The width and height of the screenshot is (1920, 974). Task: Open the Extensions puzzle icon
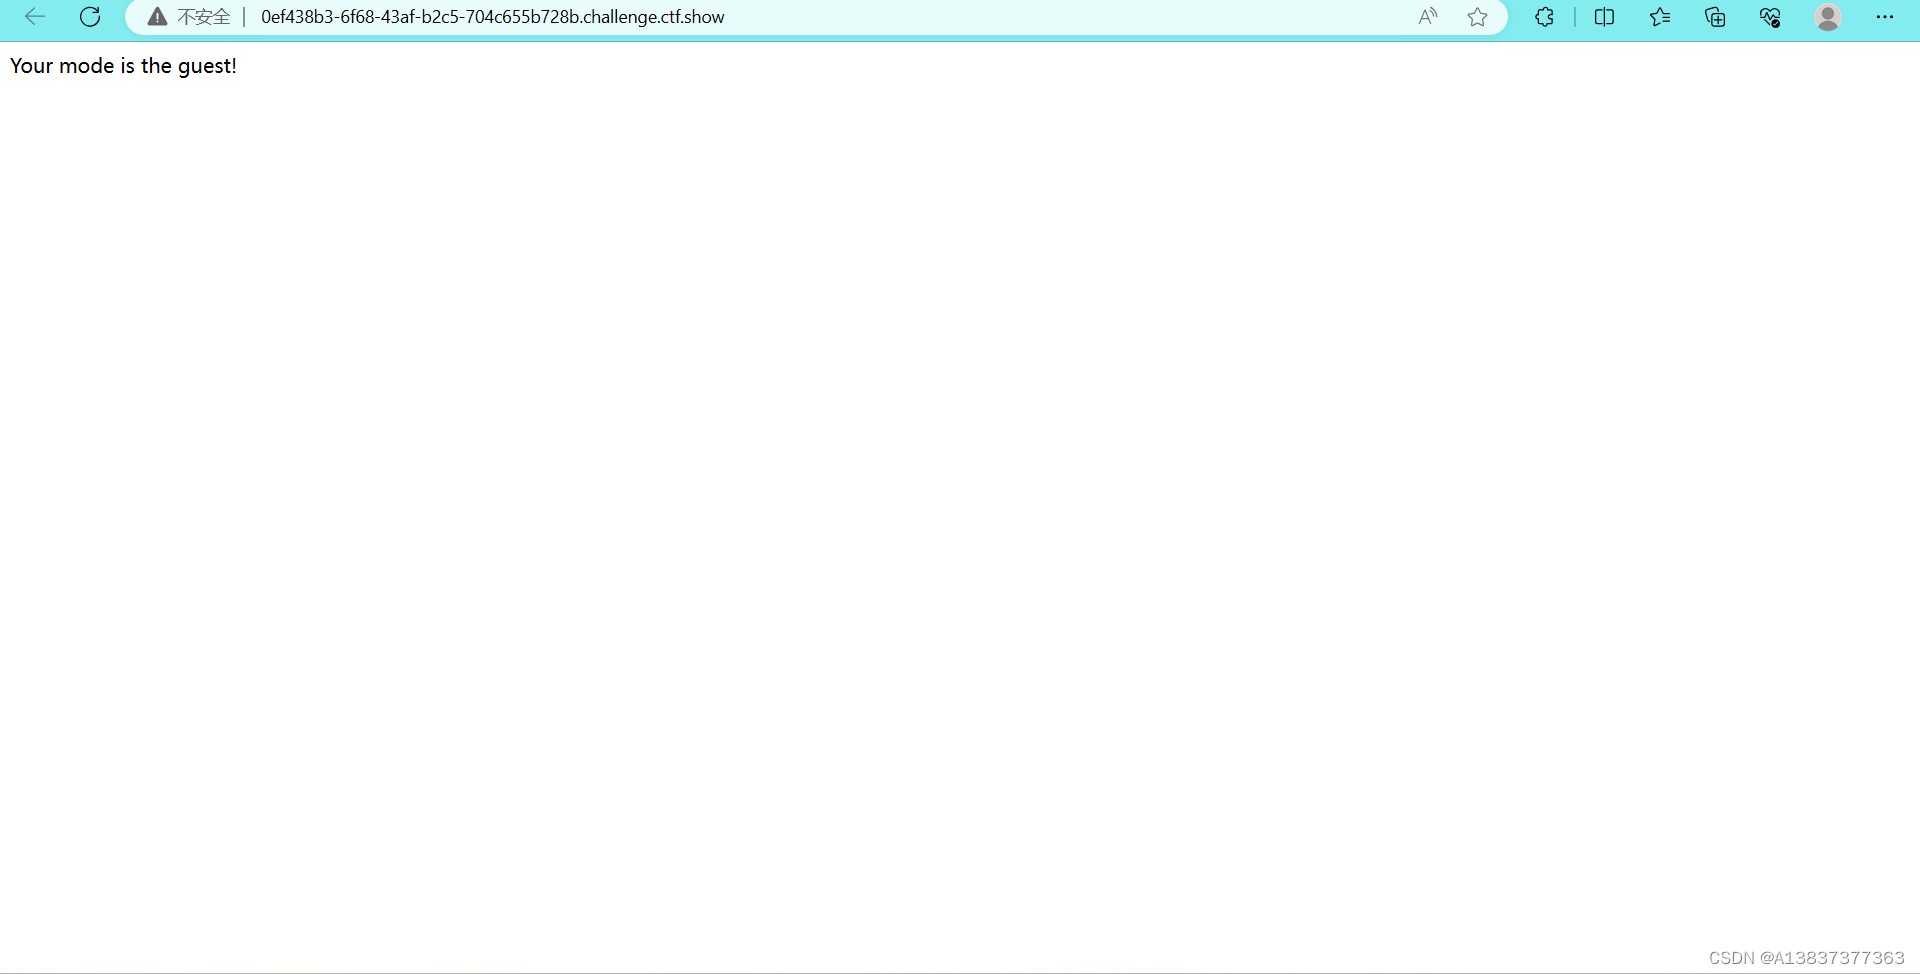(1544, 17)
